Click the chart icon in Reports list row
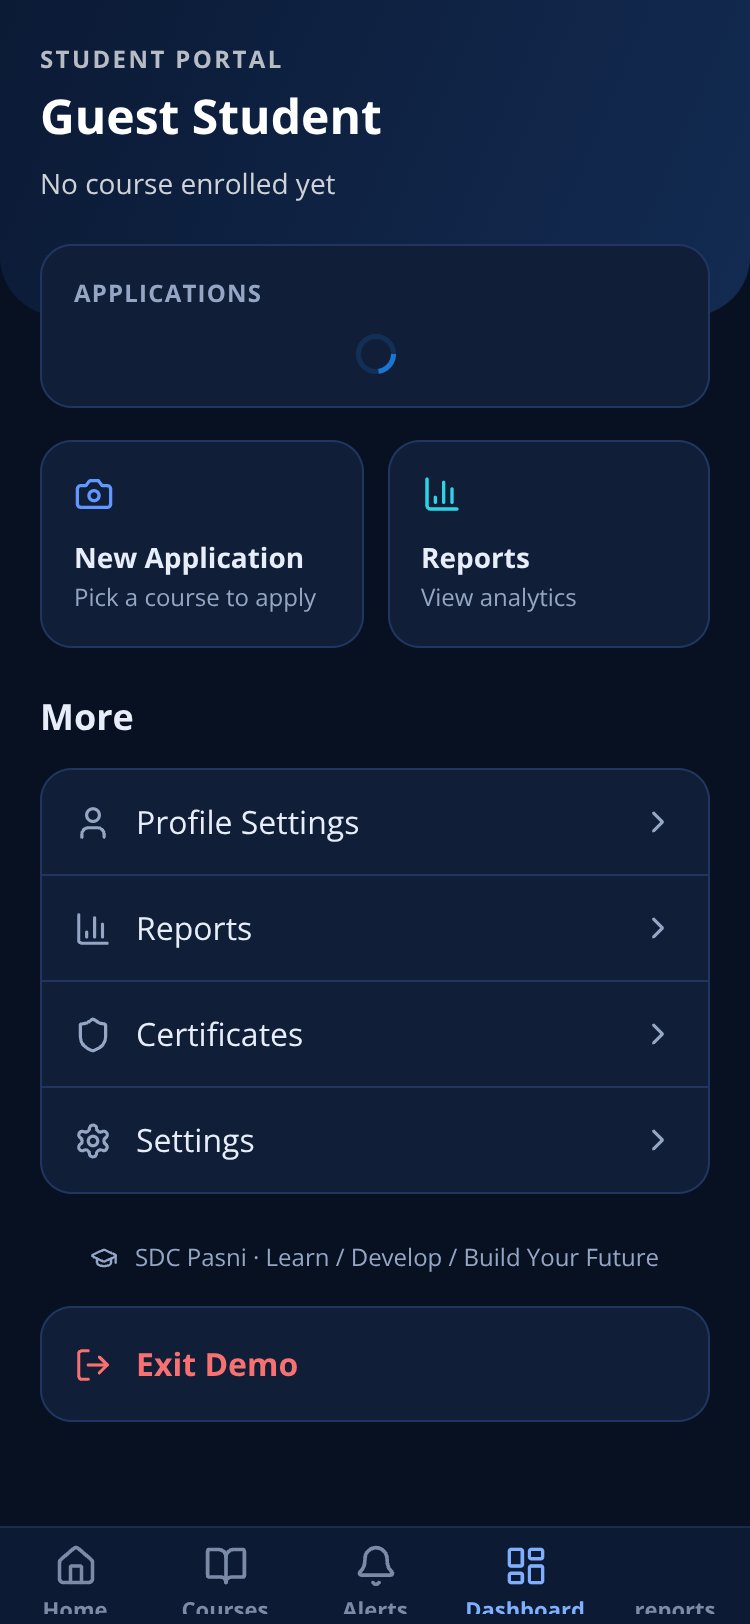The height and width of the screenshot is (1624, 750). pos(93,929)
